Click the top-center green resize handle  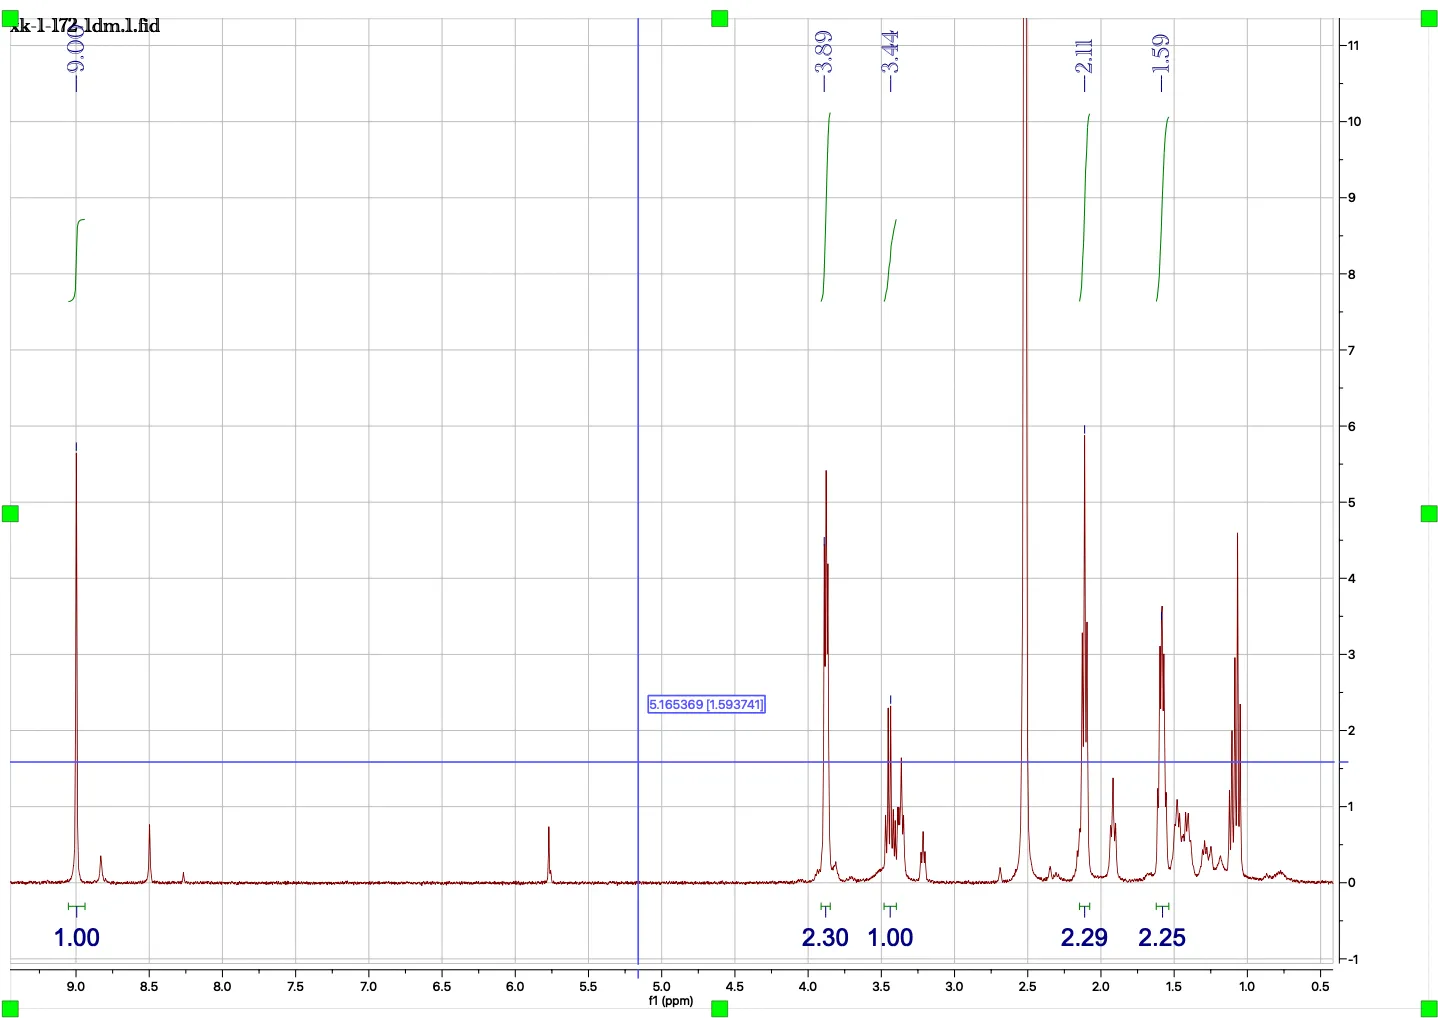(x=719, y=18)
